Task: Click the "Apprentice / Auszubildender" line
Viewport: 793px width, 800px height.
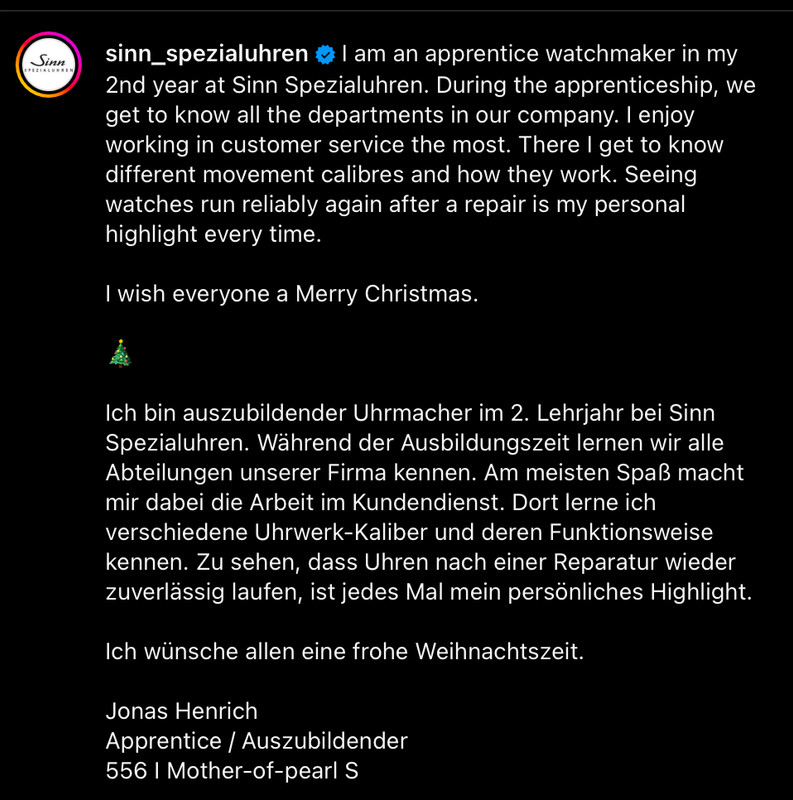Action: tap(257, 741)
